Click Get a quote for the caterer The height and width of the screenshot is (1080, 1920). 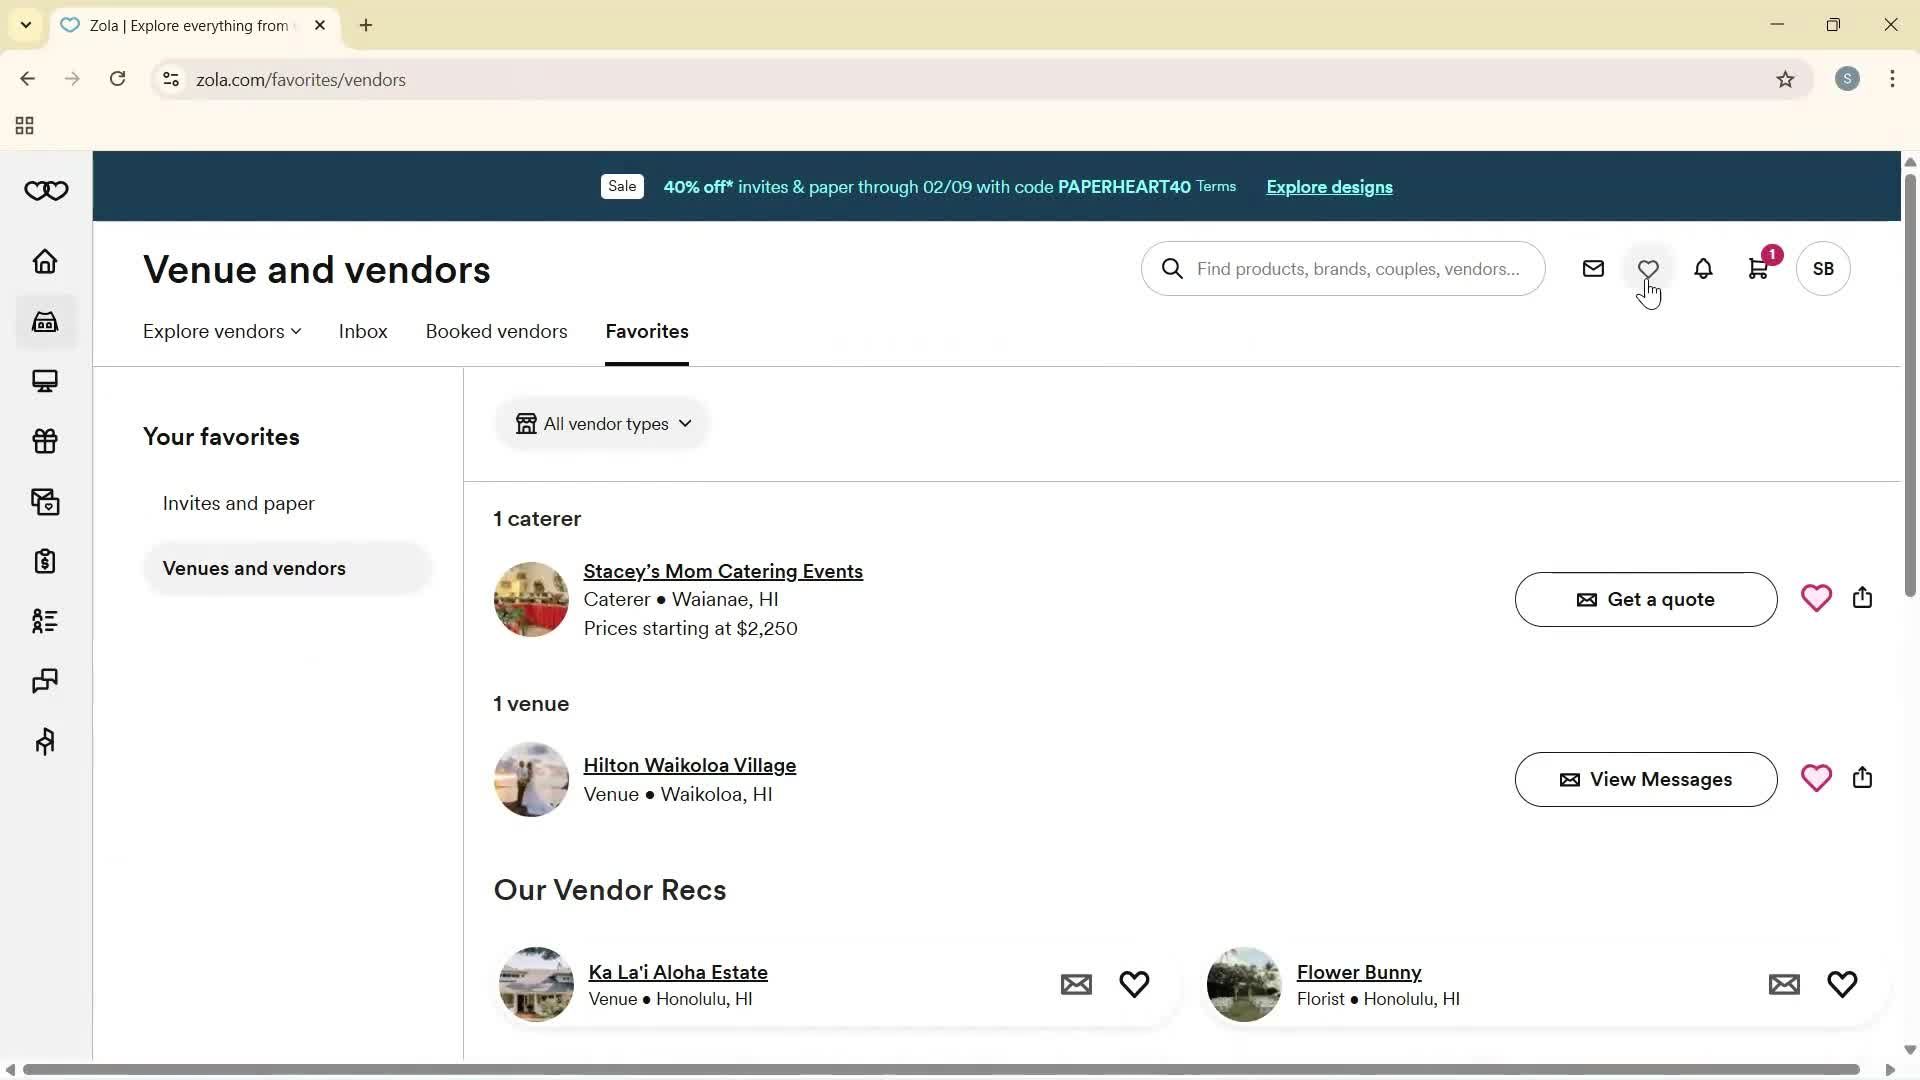coord(1645,599)
